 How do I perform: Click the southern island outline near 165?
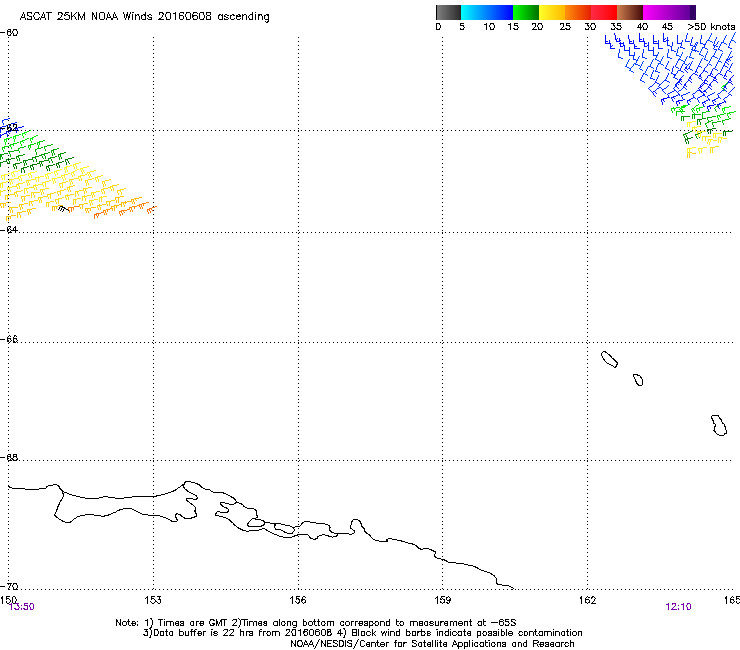[719, 425]
